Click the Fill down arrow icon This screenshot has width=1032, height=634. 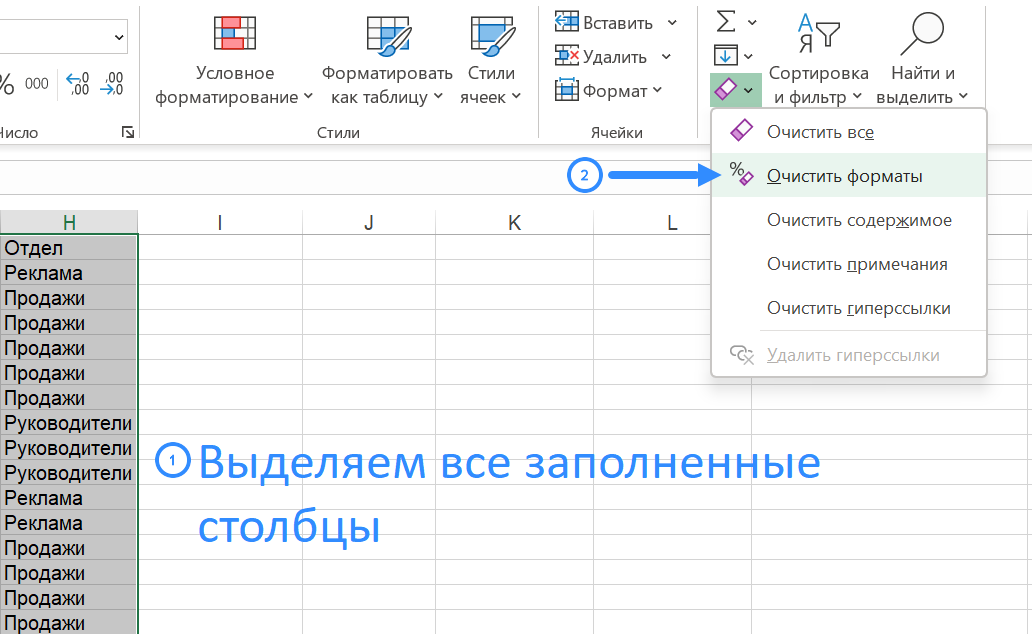726,56
